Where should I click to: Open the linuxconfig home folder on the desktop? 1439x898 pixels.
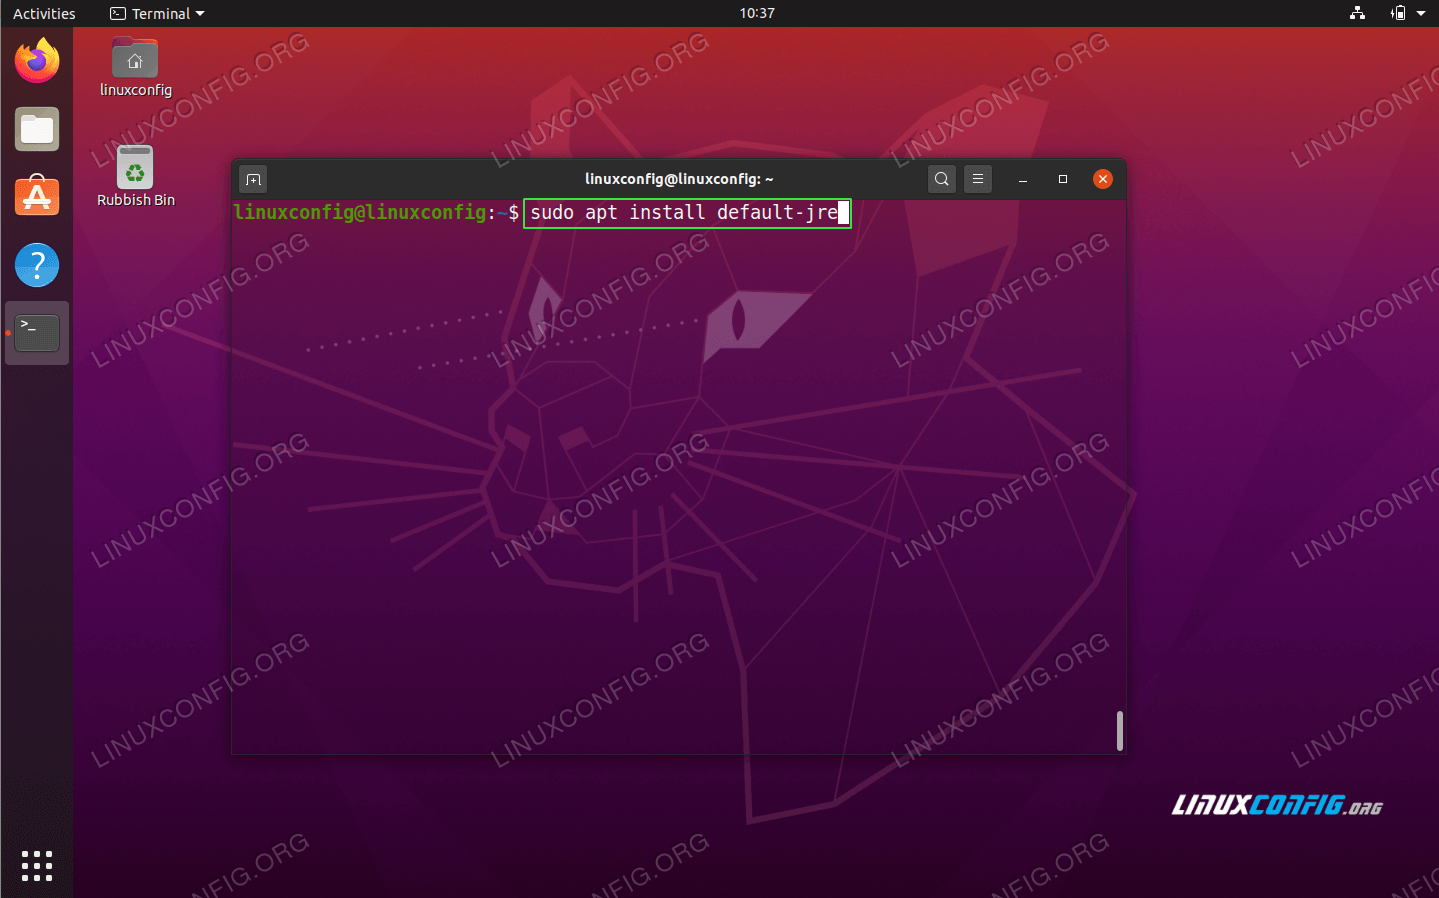[135, 68]
